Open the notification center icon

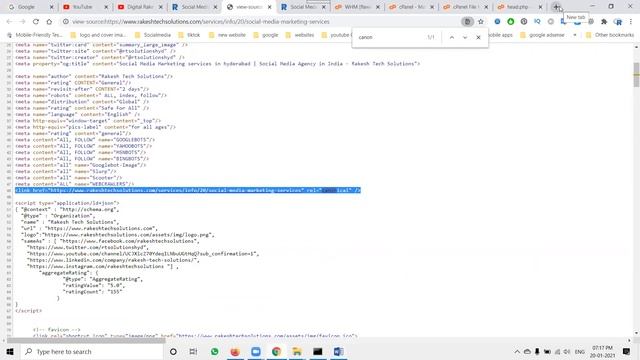[627, 351]
